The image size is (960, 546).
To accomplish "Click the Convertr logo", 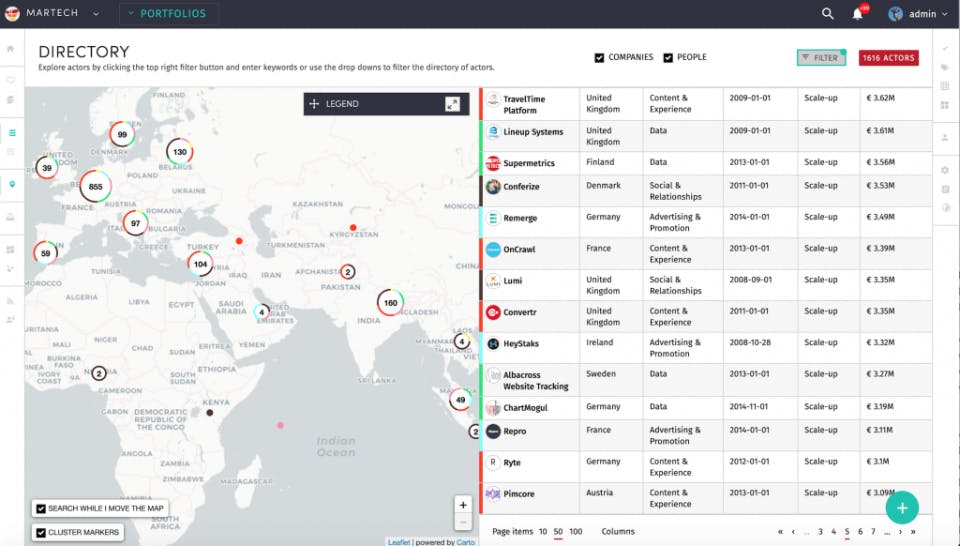I will pos(493,312).
